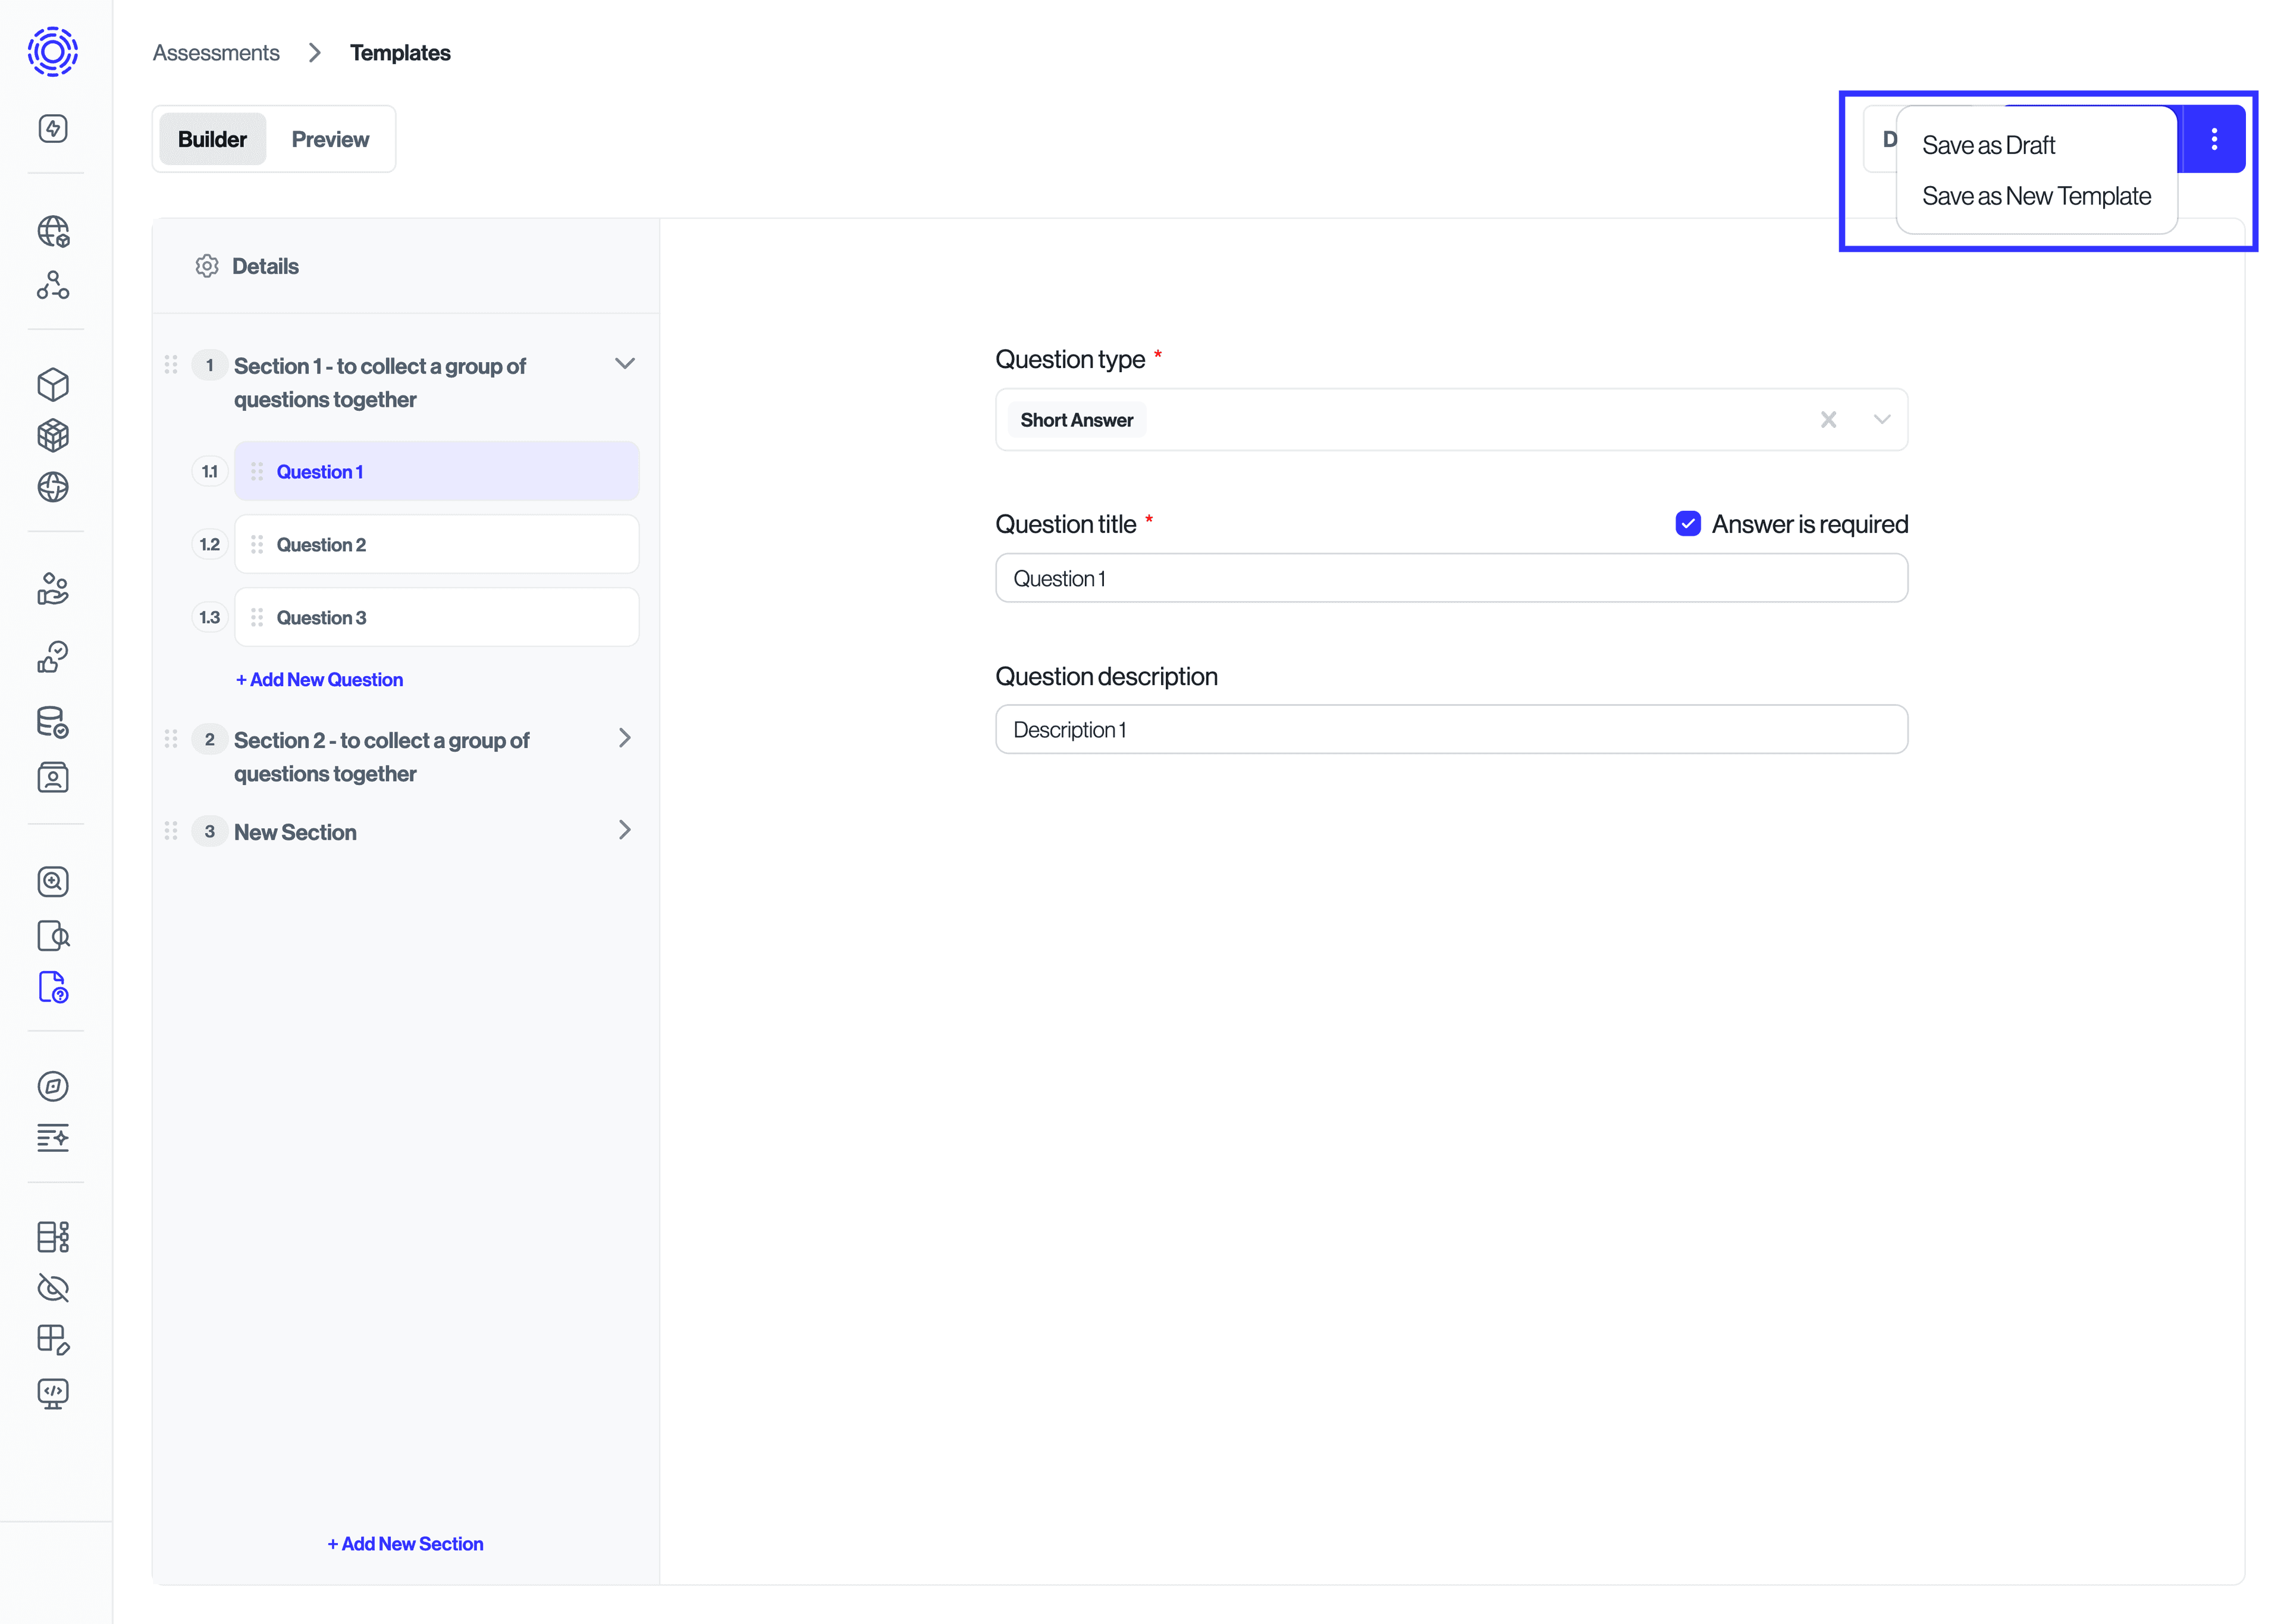
Task: Expand Section 2 via its chevron arrow
Action: coord(625,738)
